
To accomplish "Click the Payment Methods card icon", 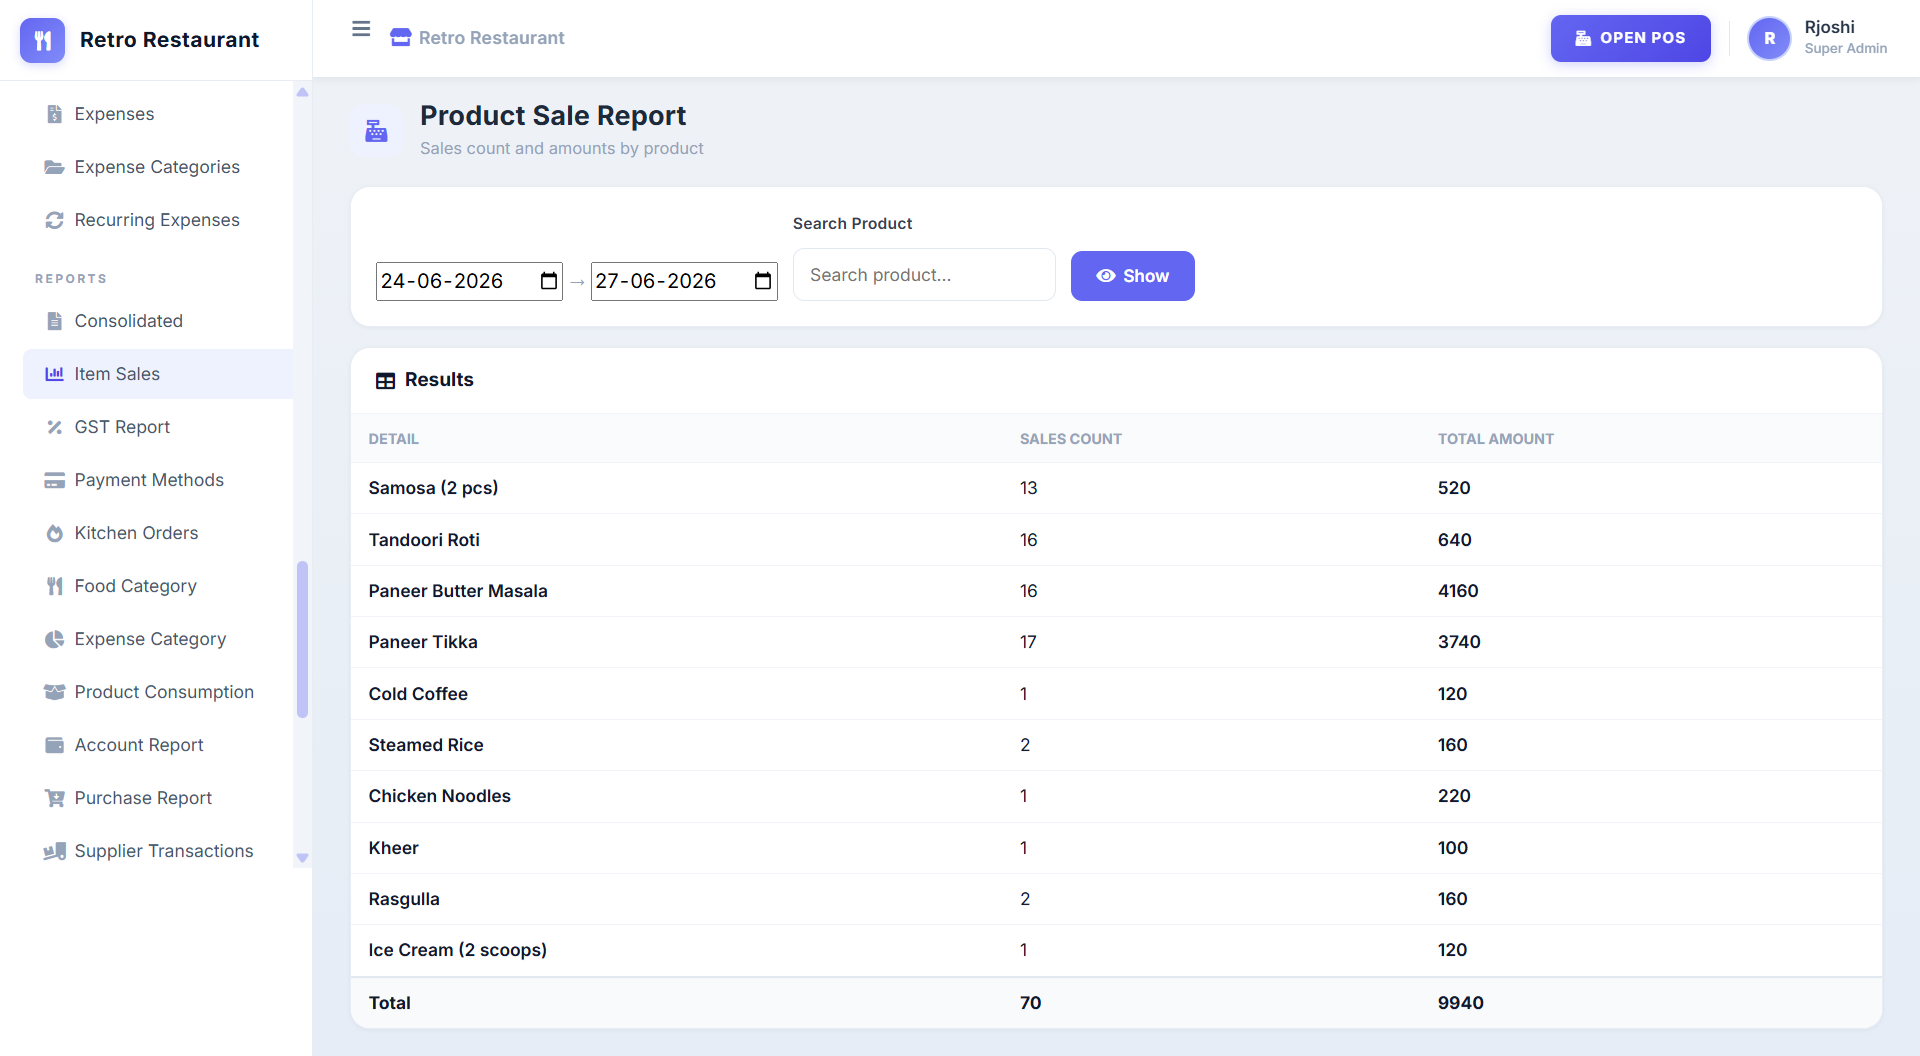I will (x=54, y=480).
